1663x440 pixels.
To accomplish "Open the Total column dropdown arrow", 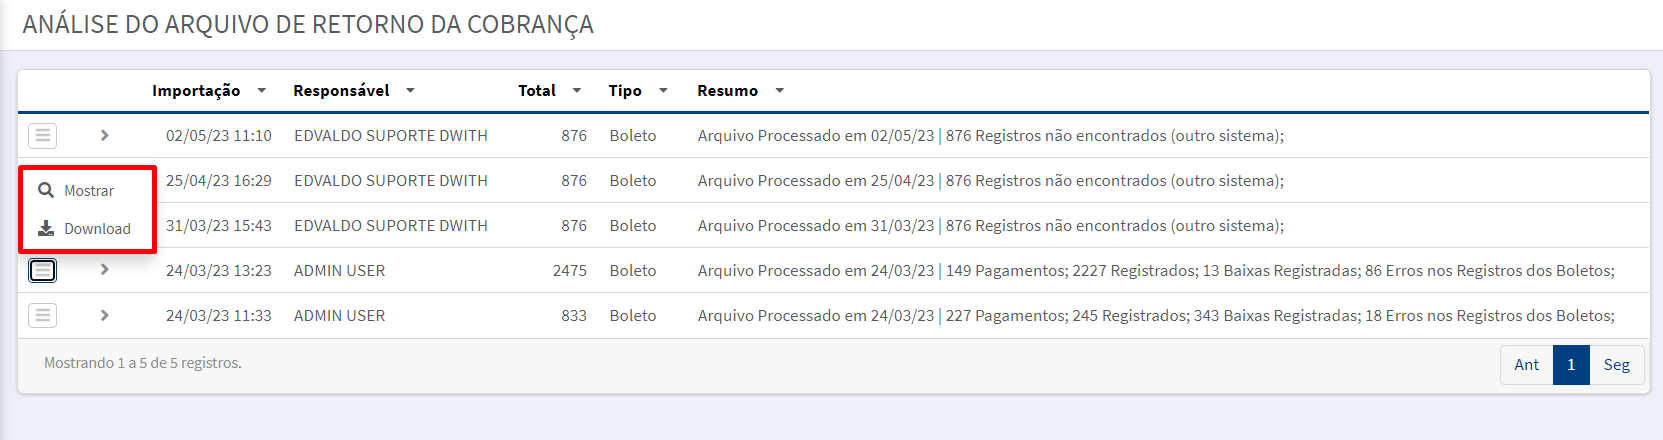I will [577, 90].
